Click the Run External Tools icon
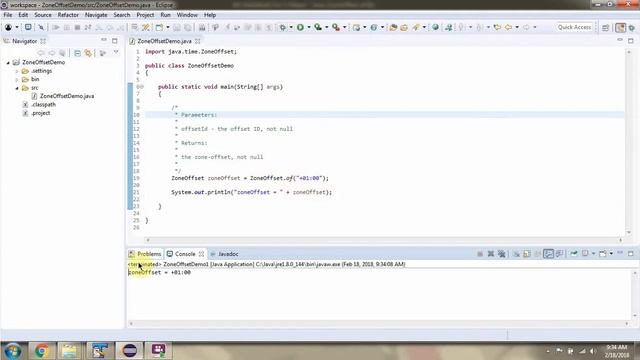The height and width of the screenshot is (360, 640). point(336,27)
